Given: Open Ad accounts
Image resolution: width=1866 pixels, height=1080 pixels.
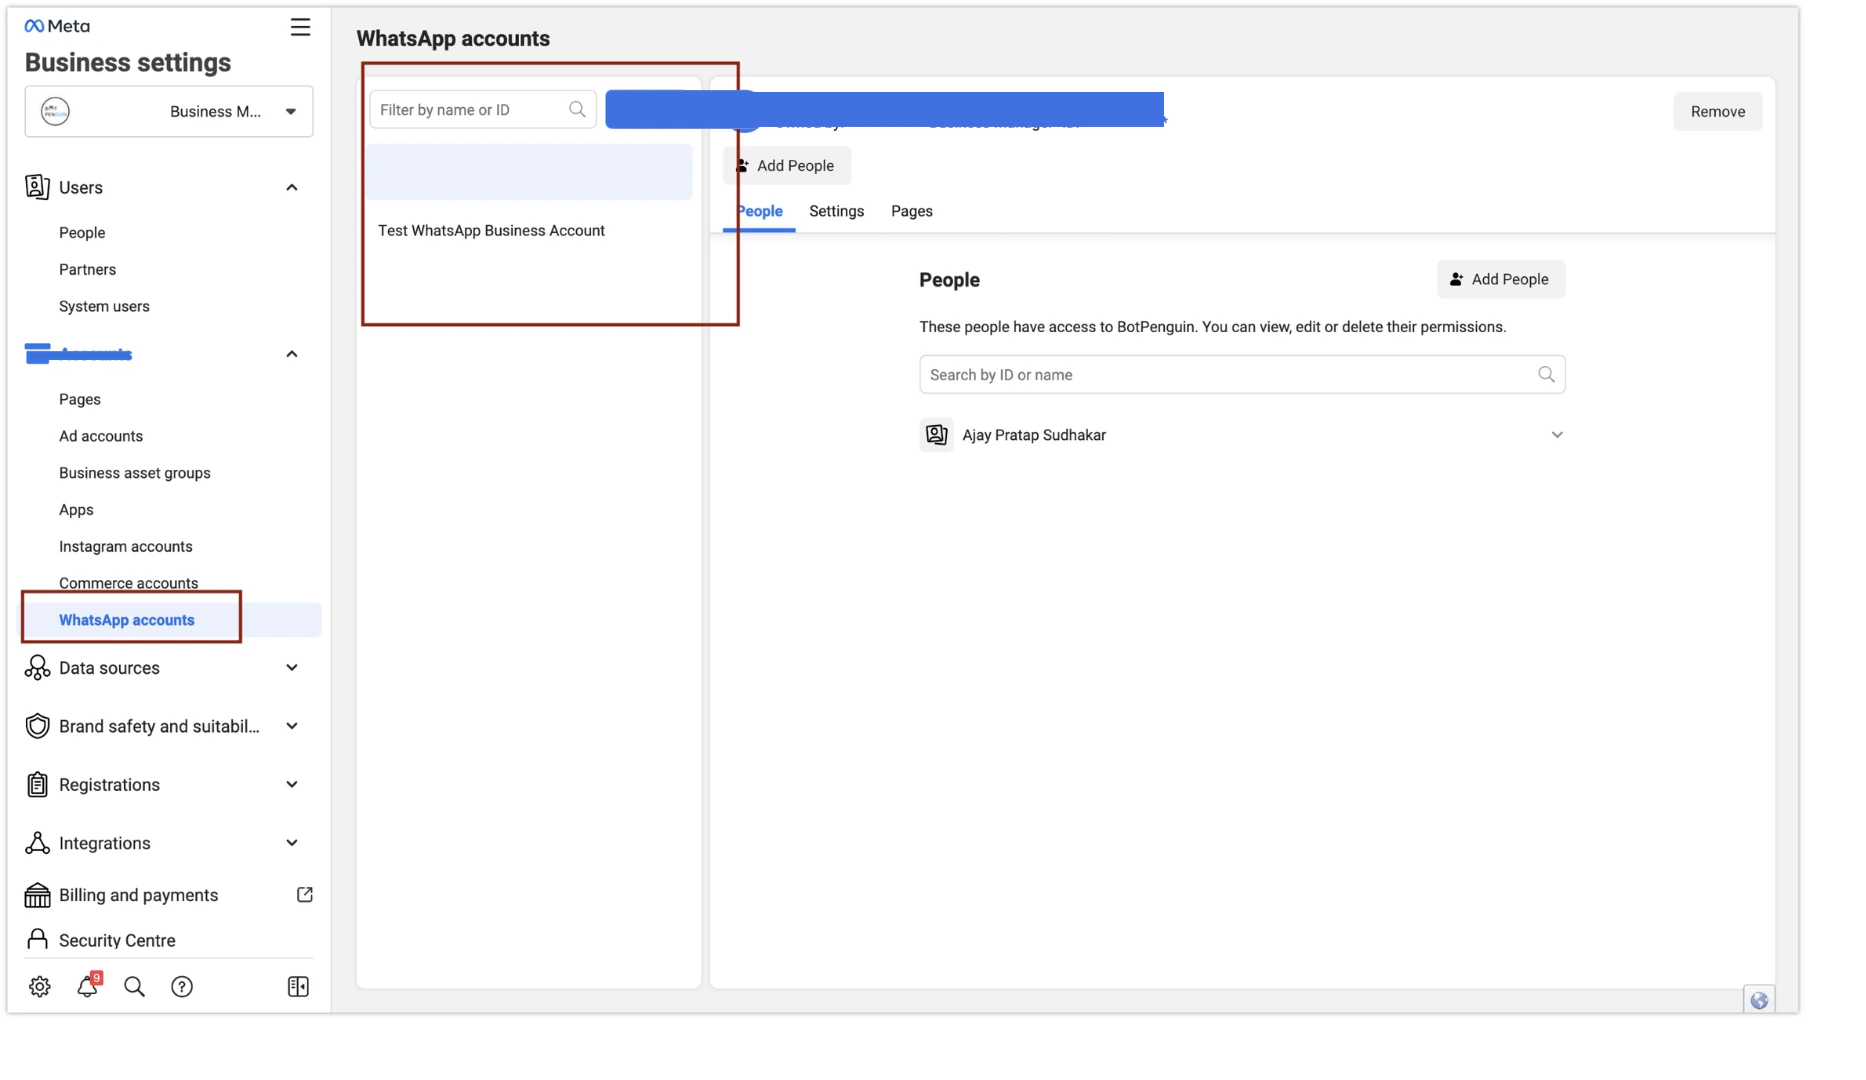Looking at the screenshot, I should tap(101, 436).
